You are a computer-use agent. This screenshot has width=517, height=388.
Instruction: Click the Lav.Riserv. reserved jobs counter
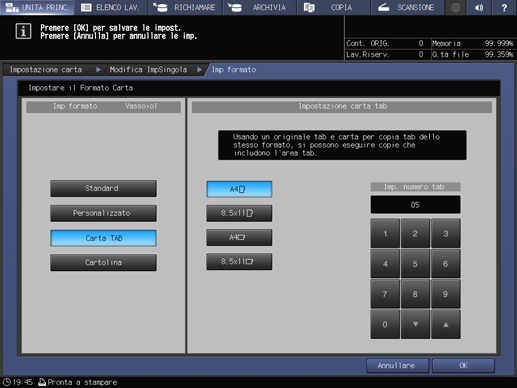pos(385,54)
